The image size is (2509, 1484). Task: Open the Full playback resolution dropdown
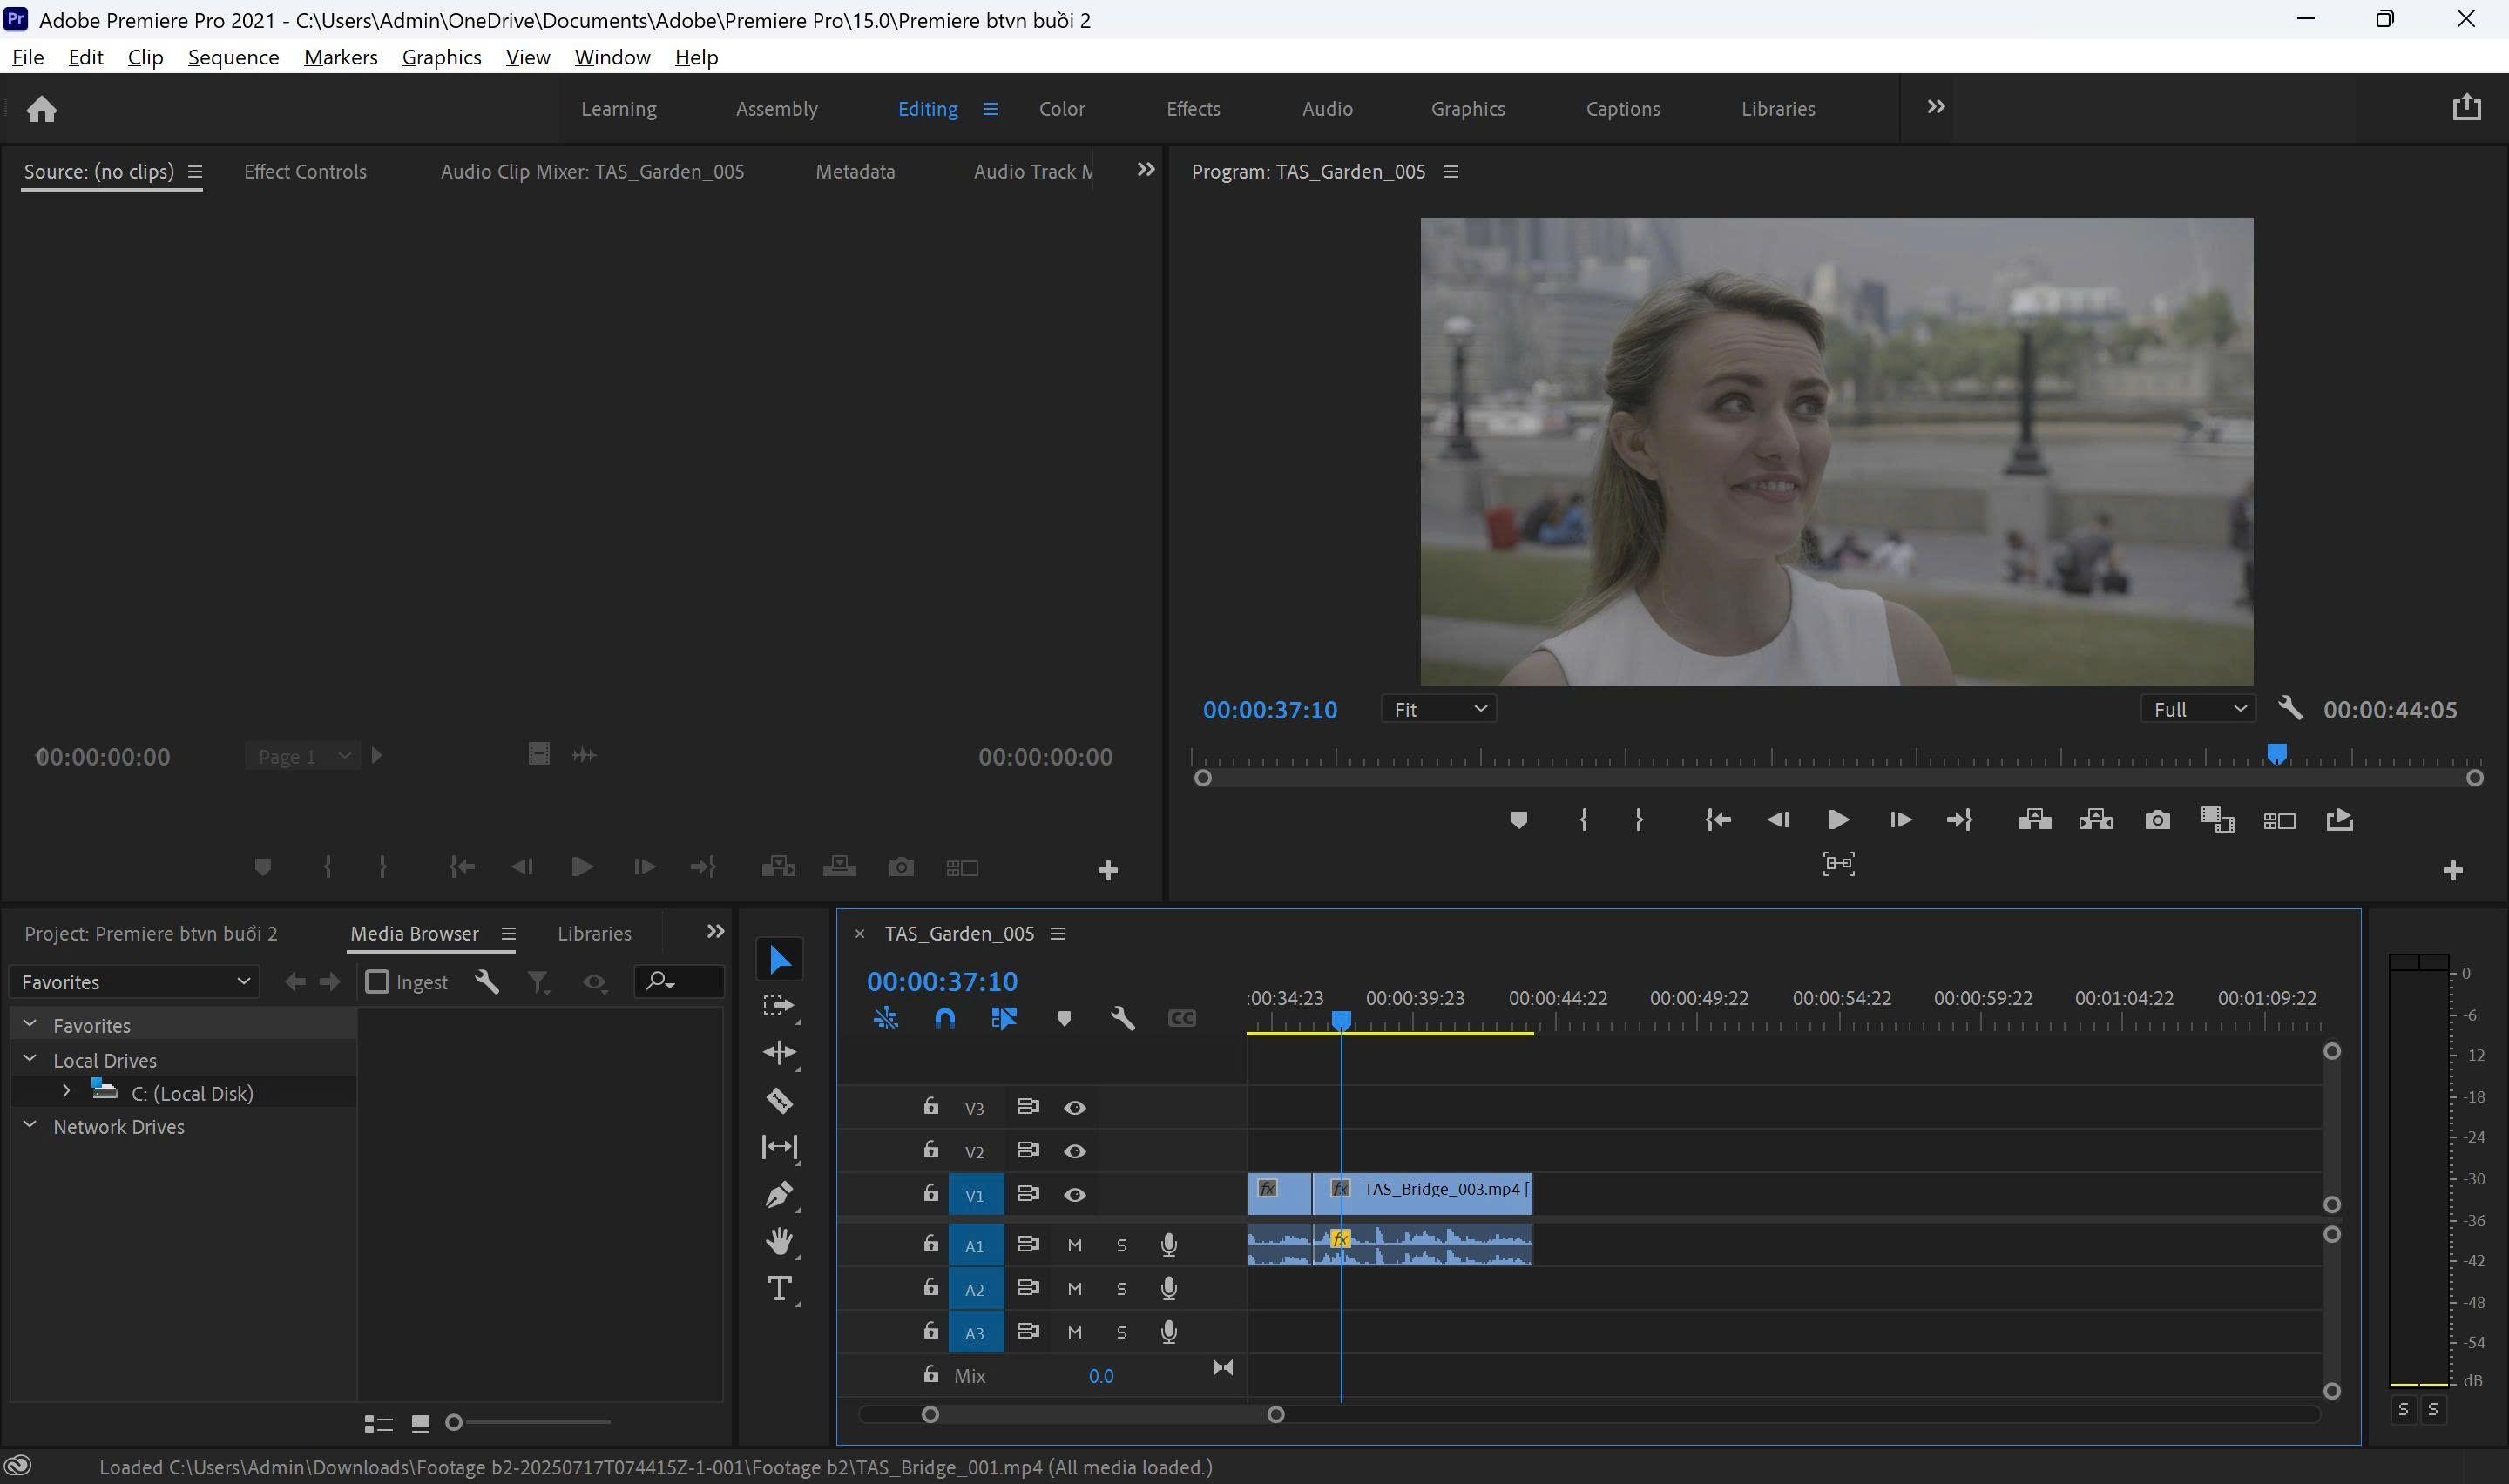[2197, 709]
